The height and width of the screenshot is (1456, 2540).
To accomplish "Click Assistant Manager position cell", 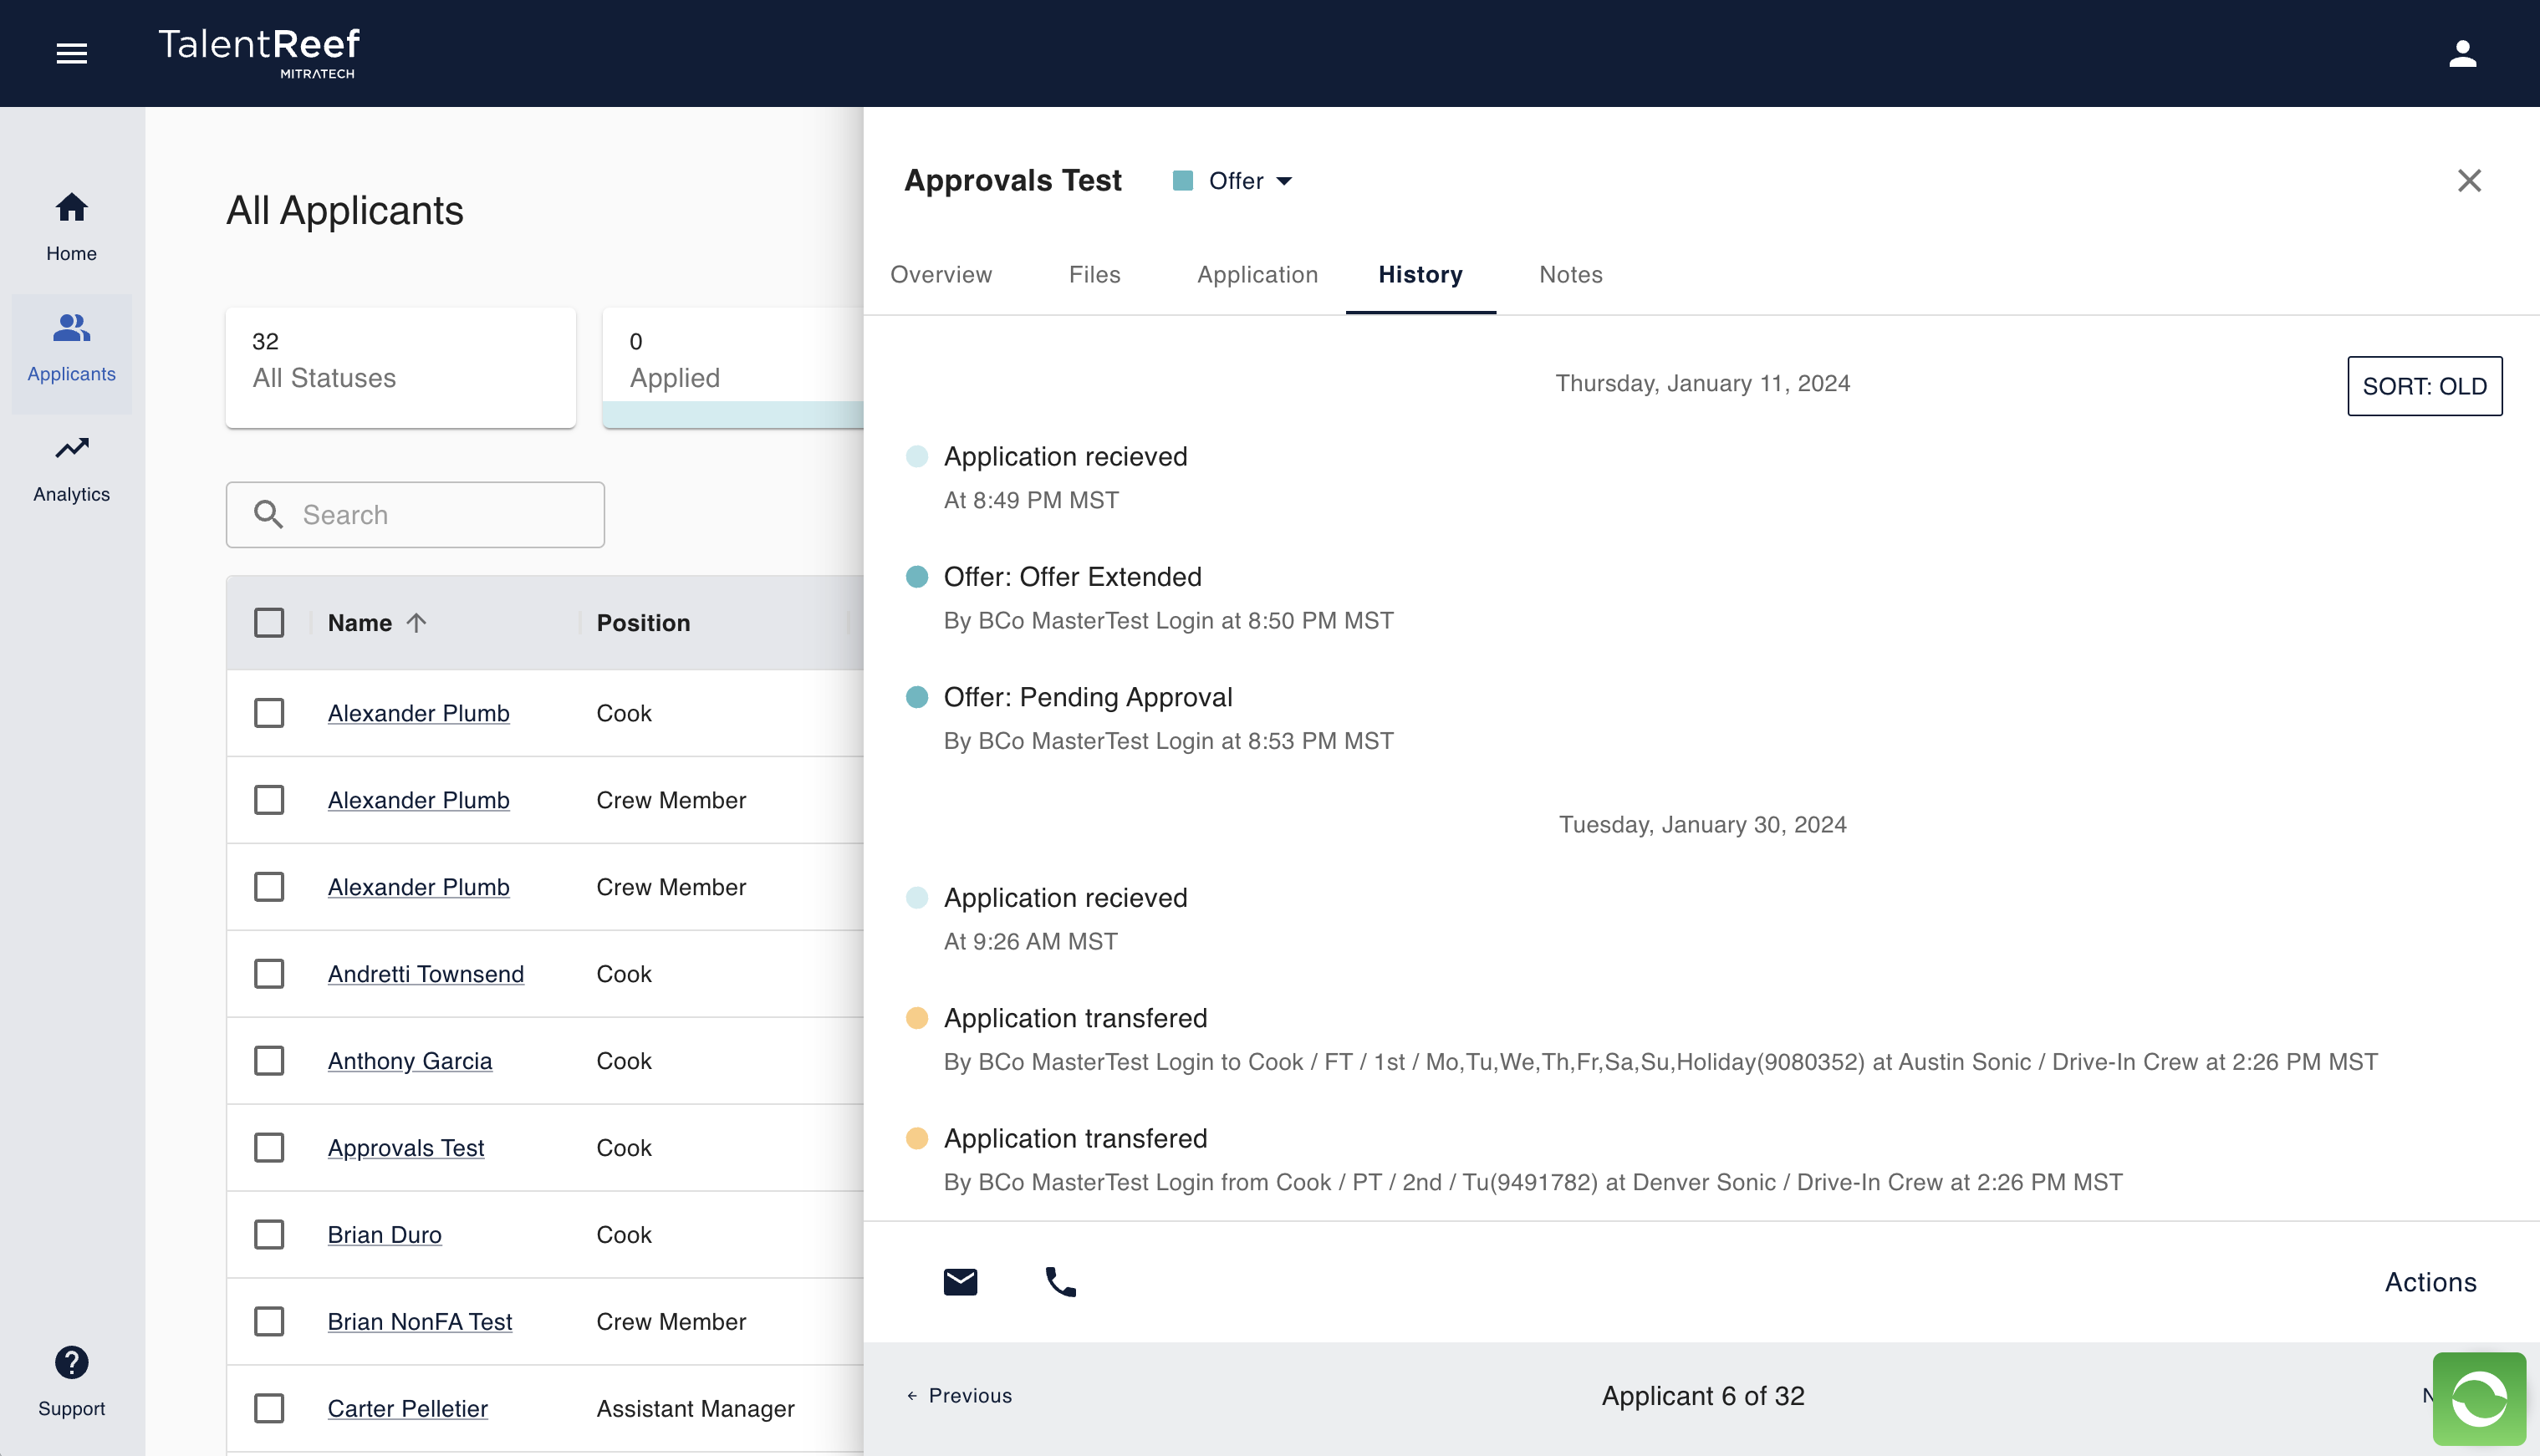I will 695,1409.
